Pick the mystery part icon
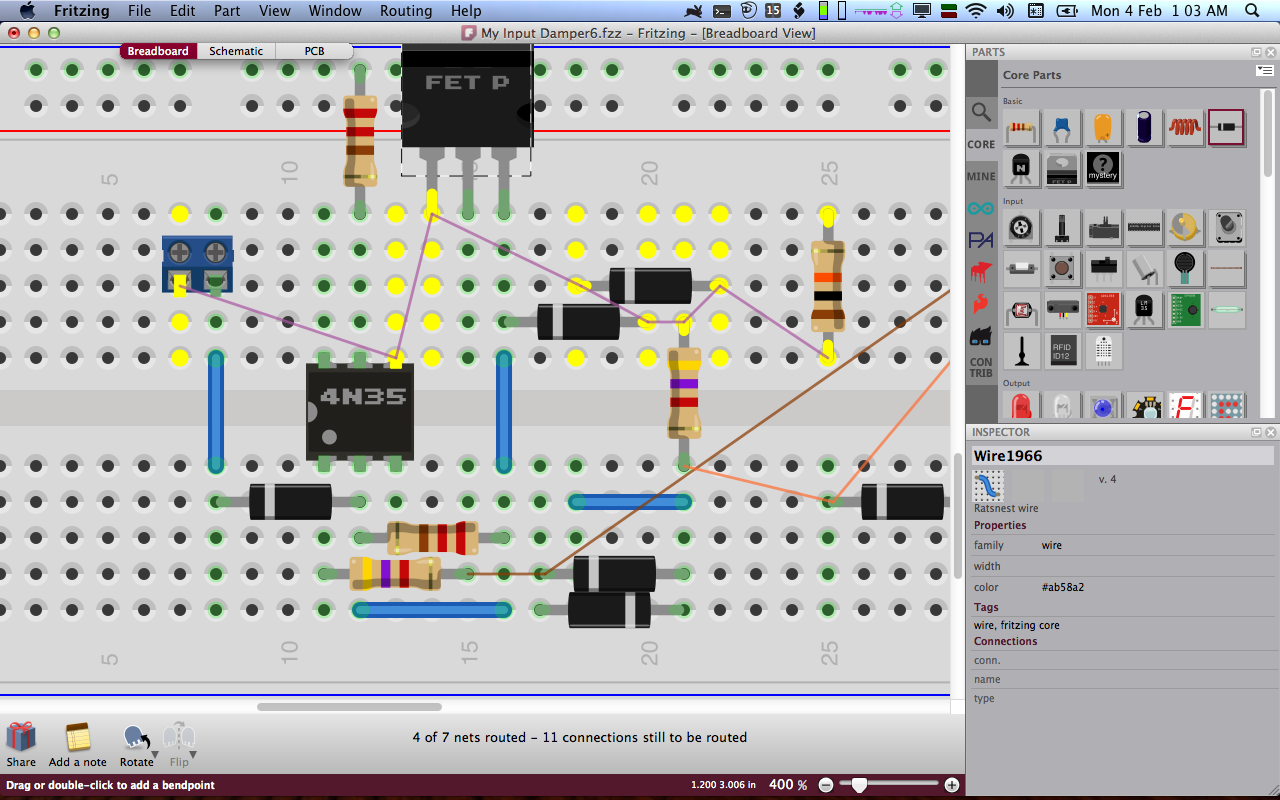The image size is (1280, 800). click(x=1103, y=168)
